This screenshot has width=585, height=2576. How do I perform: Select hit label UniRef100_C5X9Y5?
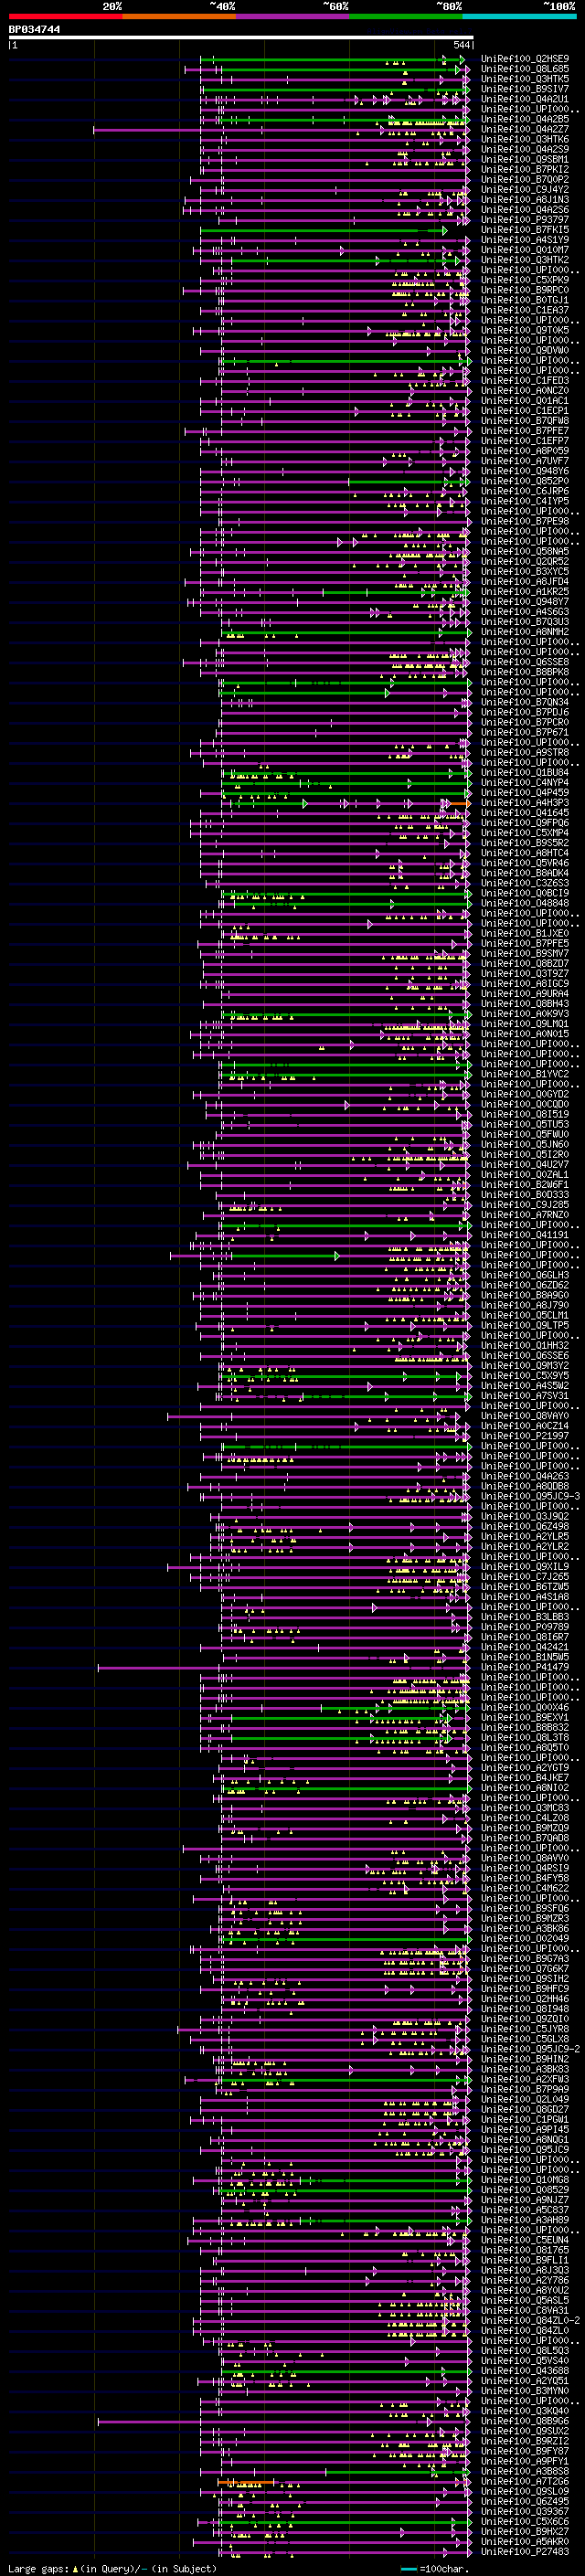pyautogui.click(x=524, y=1375)
